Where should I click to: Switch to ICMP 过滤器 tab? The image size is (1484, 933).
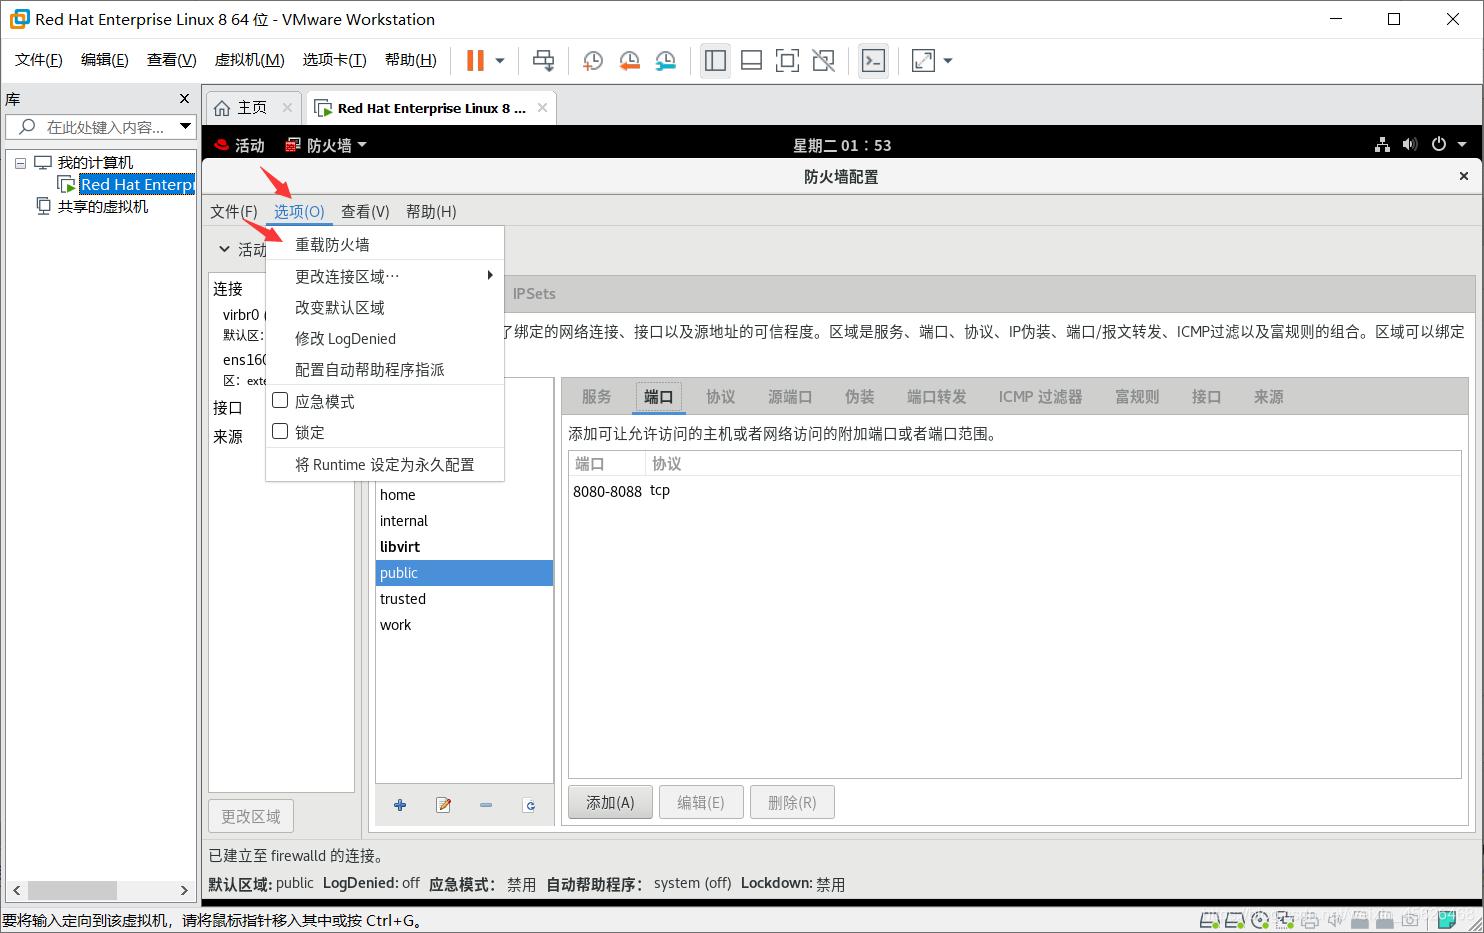(x=1040, y=397)
